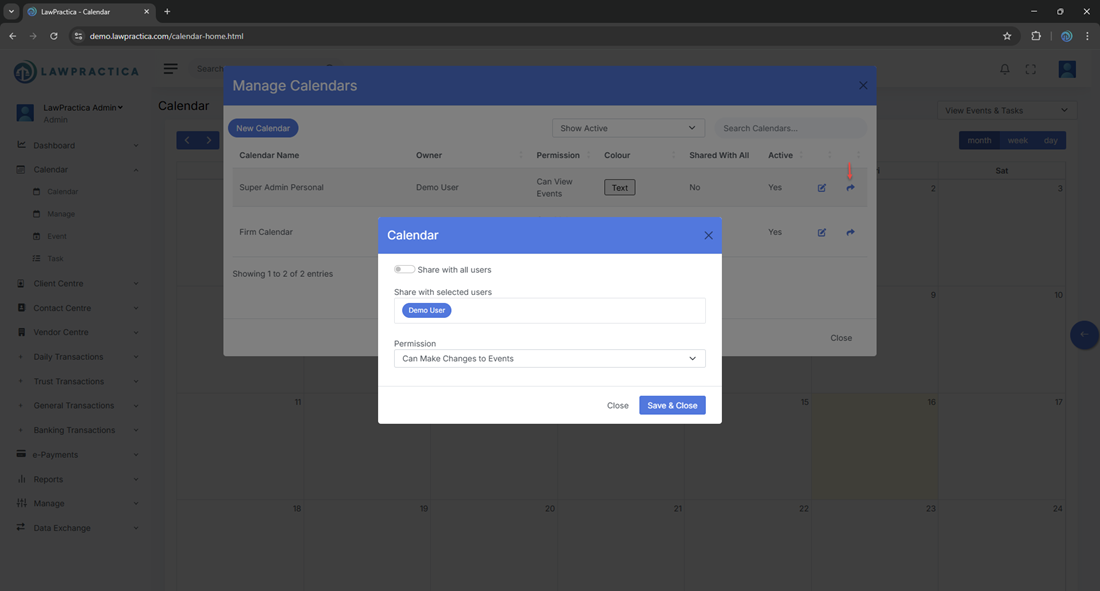Click the Text colour swatch

point(619,187)
